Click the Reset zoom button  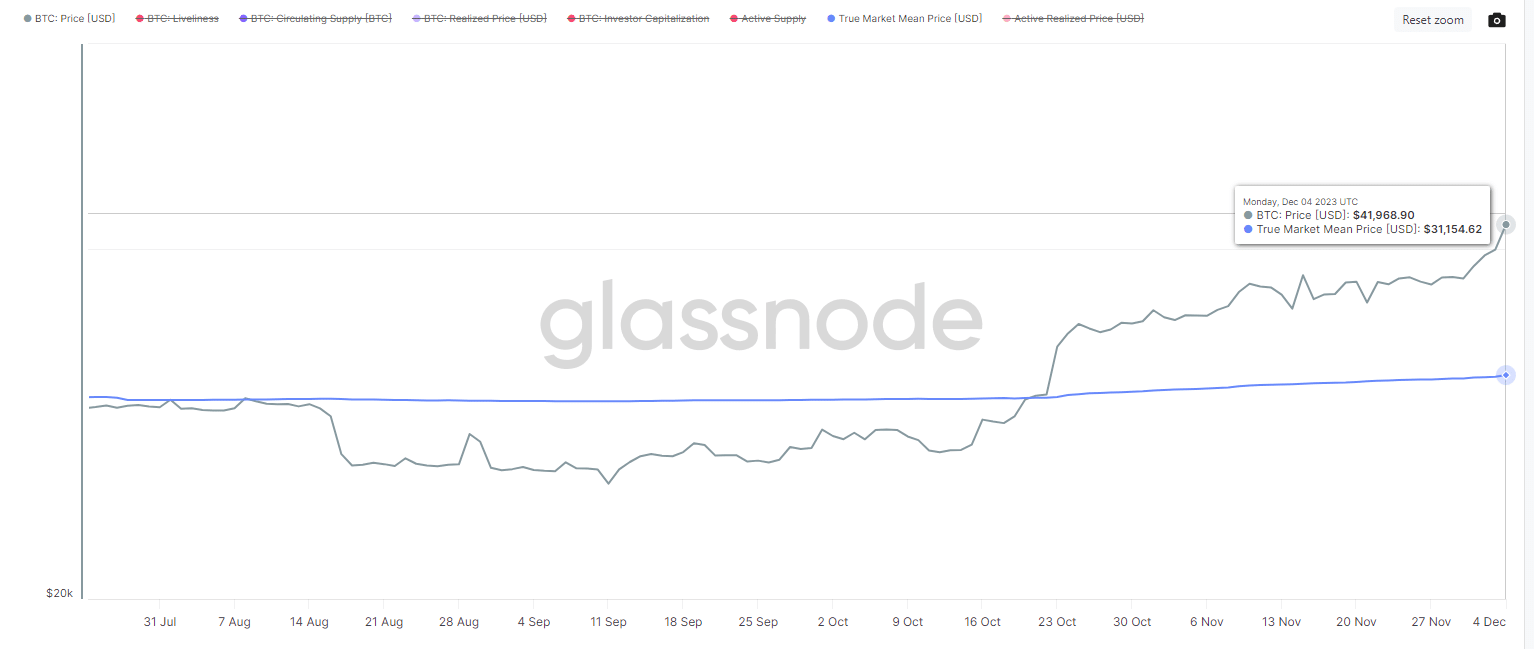[x=1432, y=20]
